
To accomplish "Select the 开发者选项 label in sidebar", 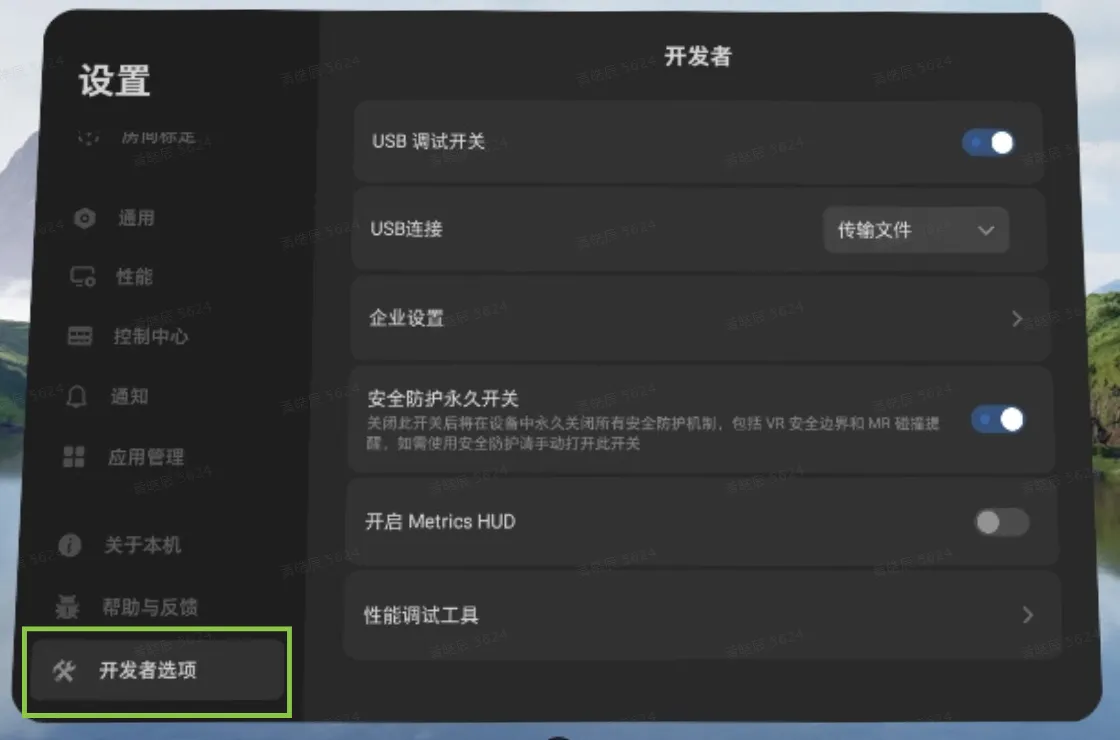I will [x=148, y=671].
